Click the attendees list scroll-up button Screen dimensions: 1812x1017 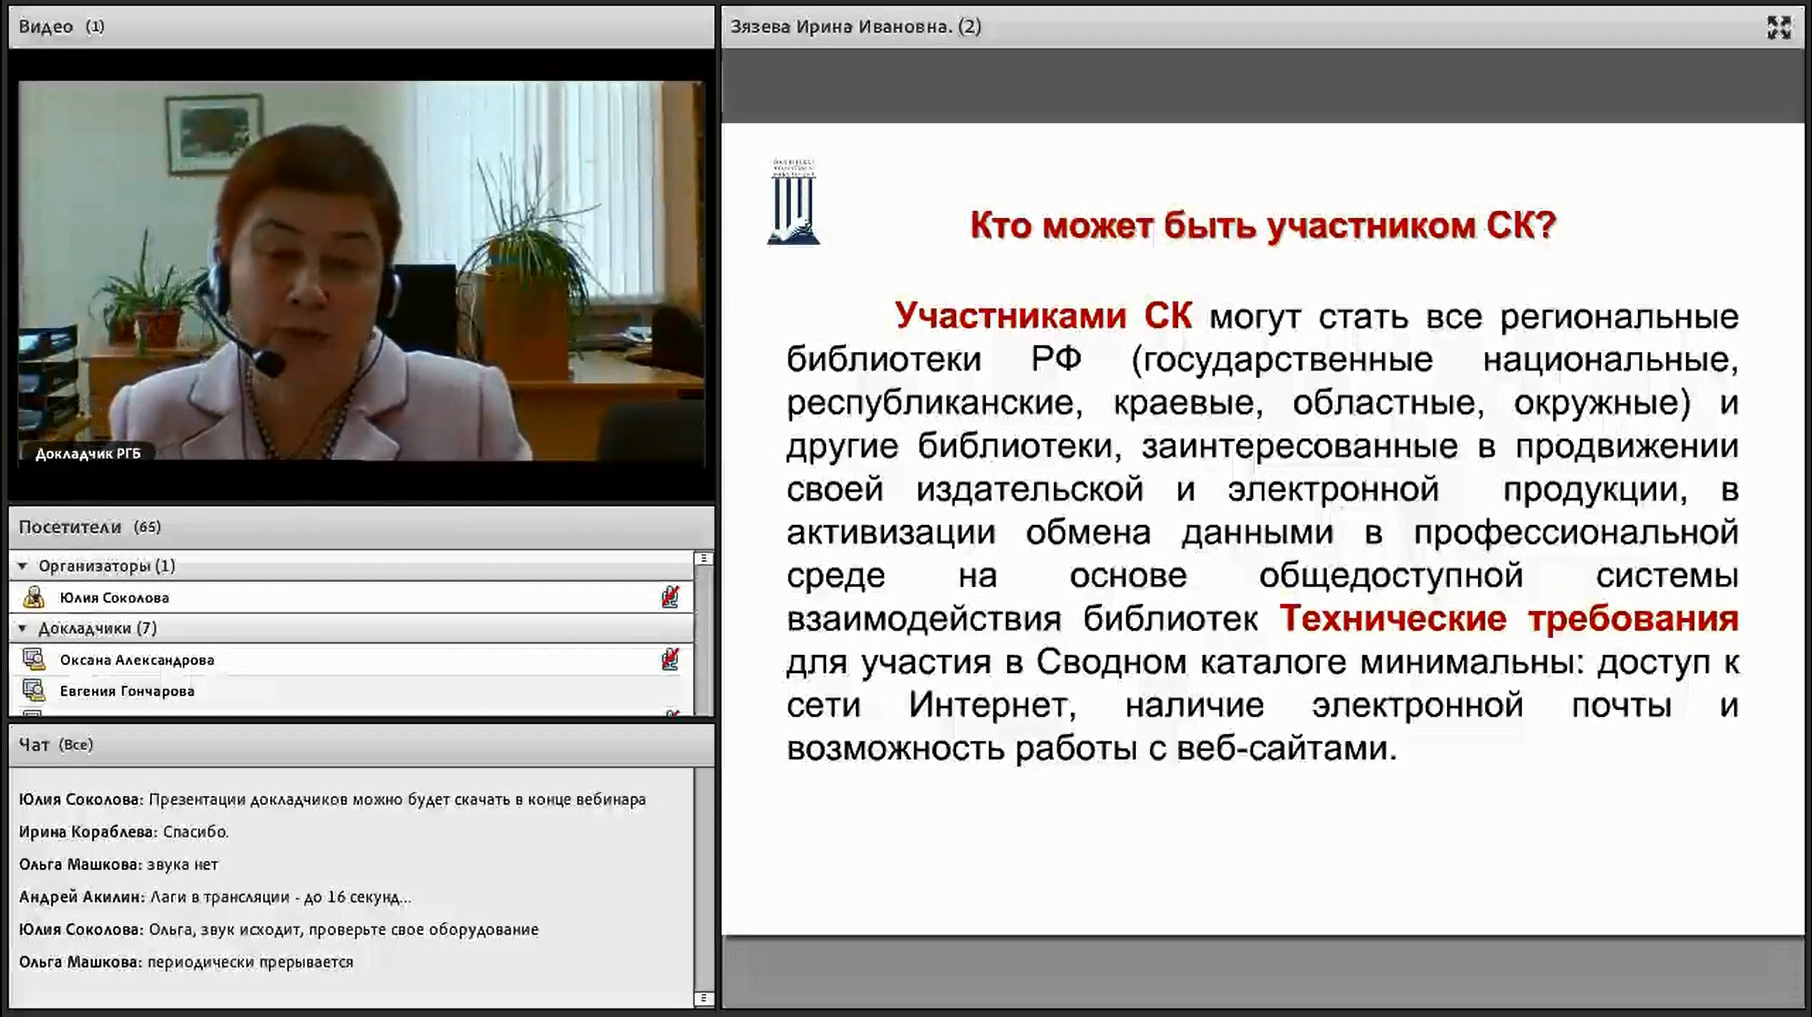pos(703,559)
